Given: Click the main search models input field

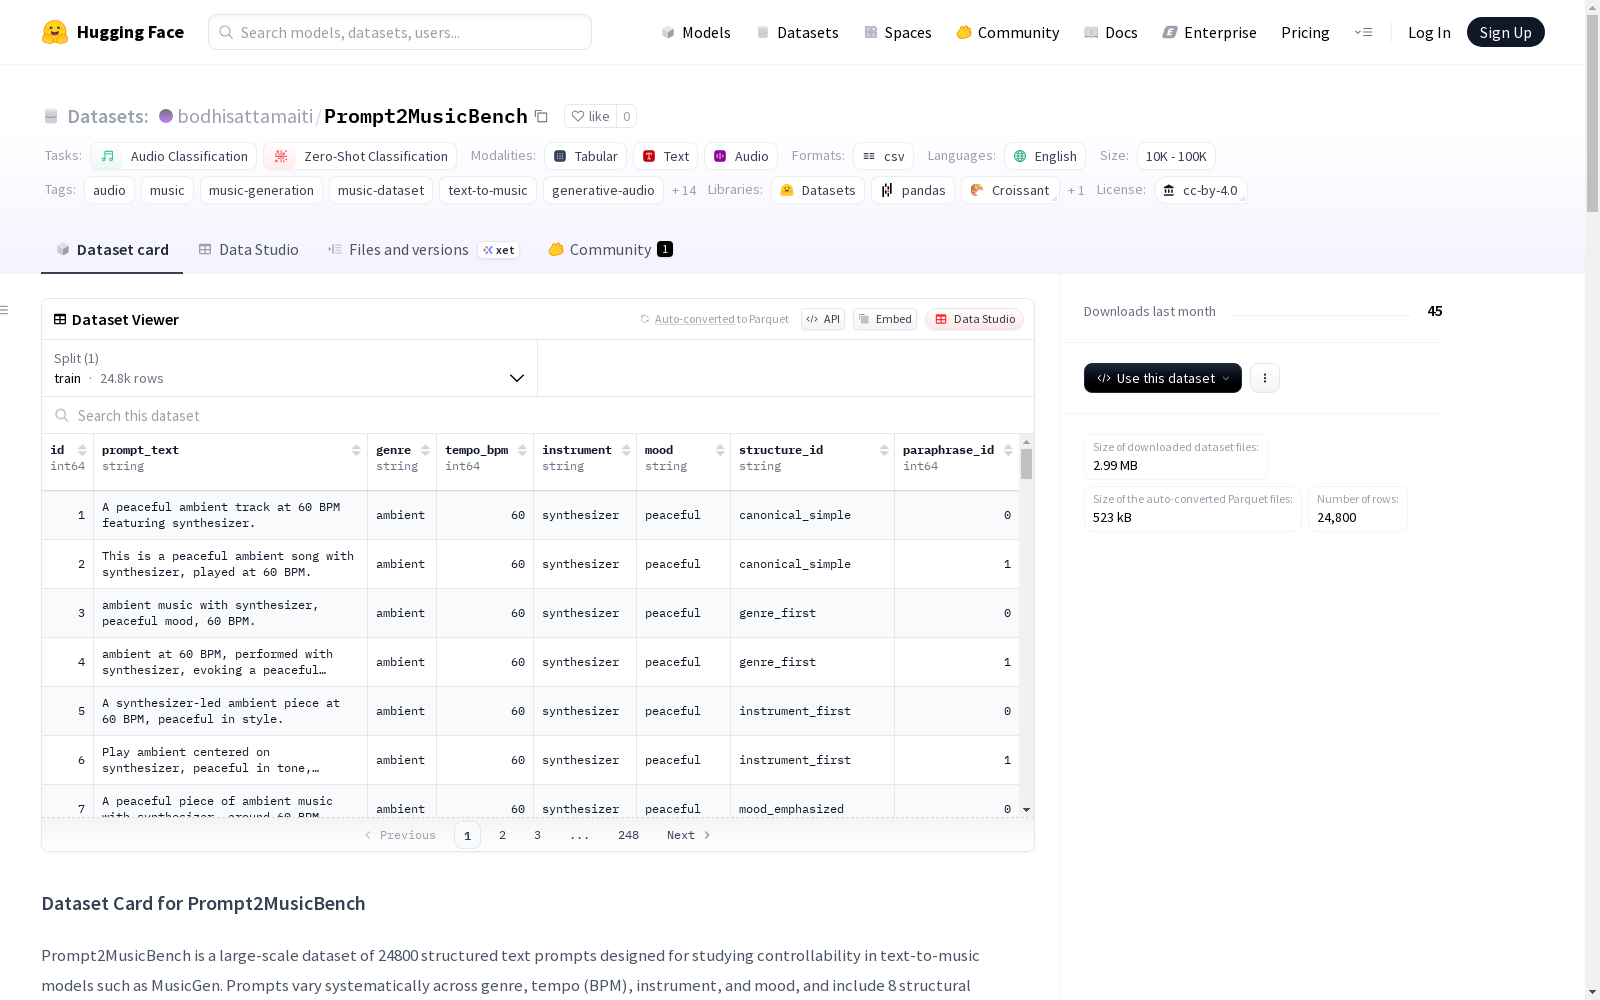Looking at the screenshot, I should tap(400, 32).
